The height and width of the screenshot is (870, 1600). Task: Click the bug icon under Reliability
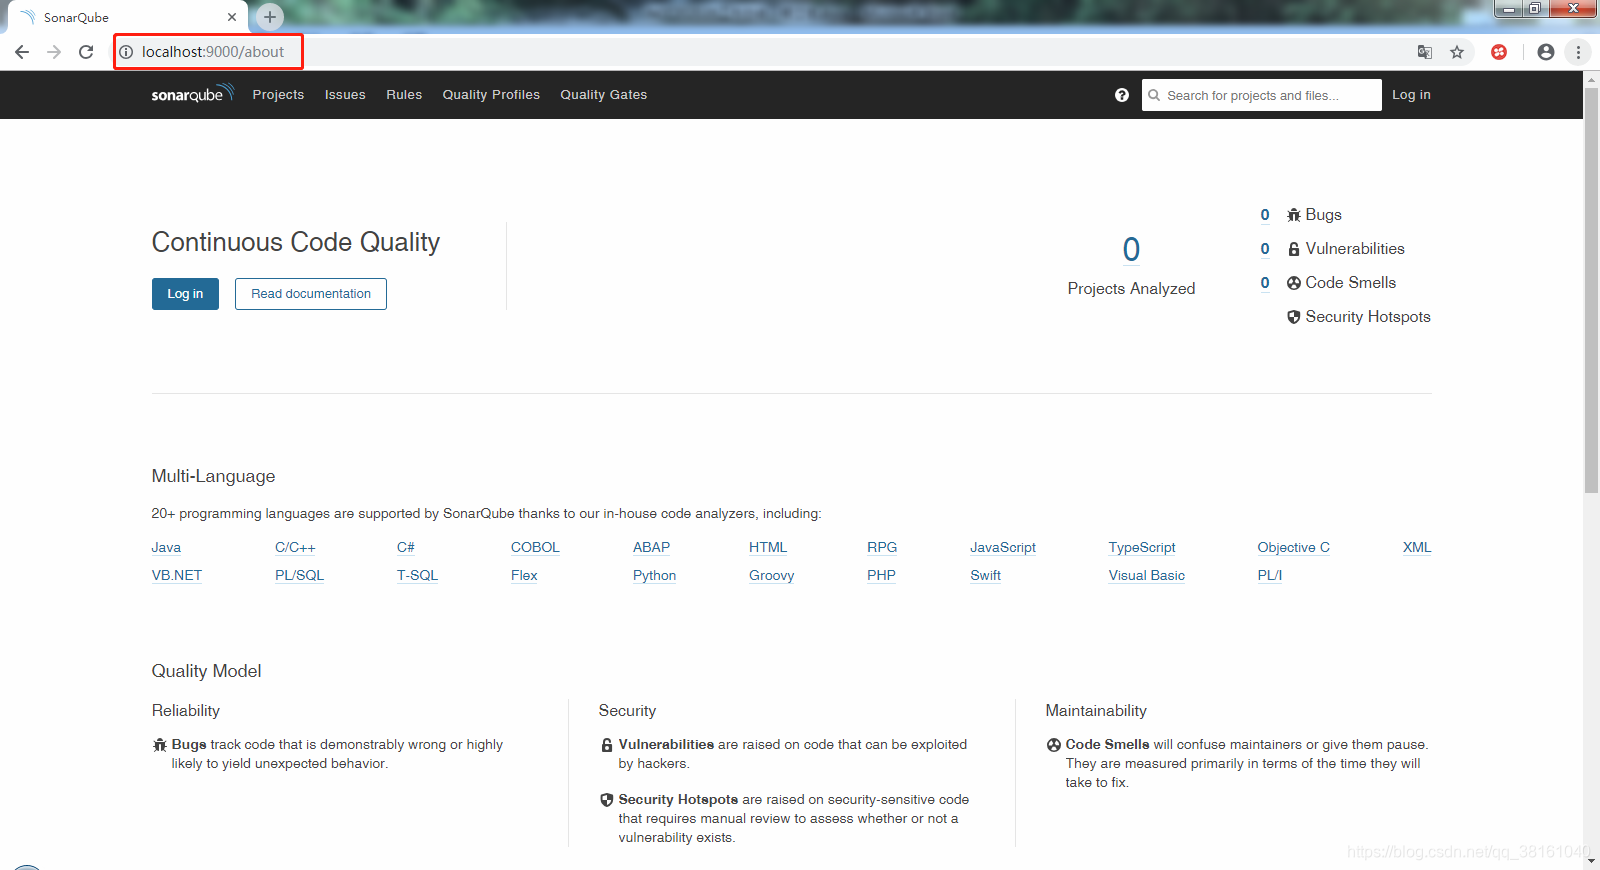point(160,745)
